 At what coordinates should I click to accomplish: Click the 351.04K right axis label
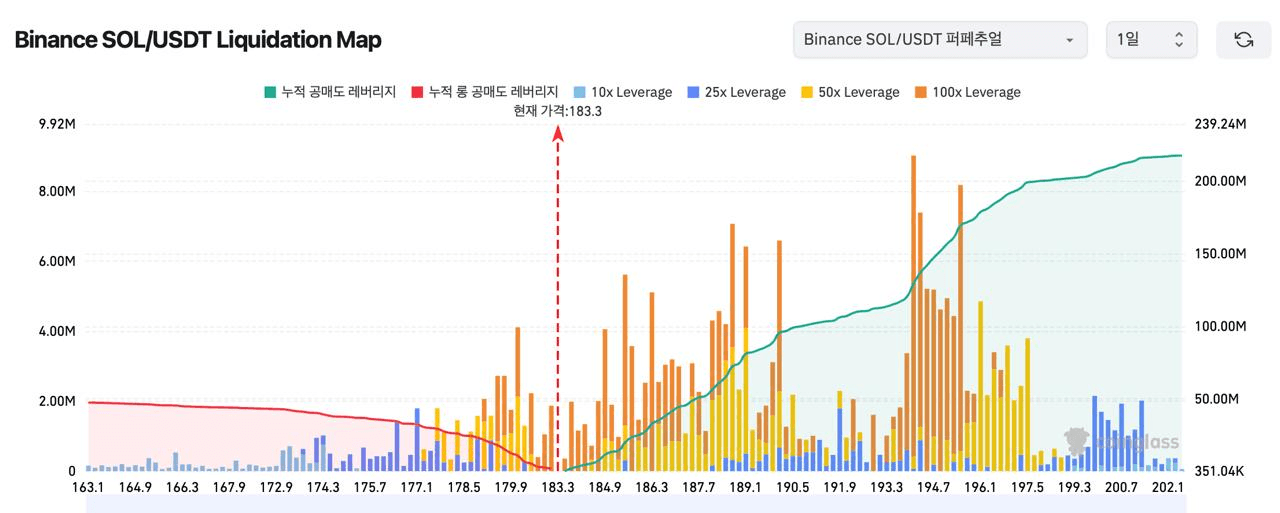coord(1219,471)
